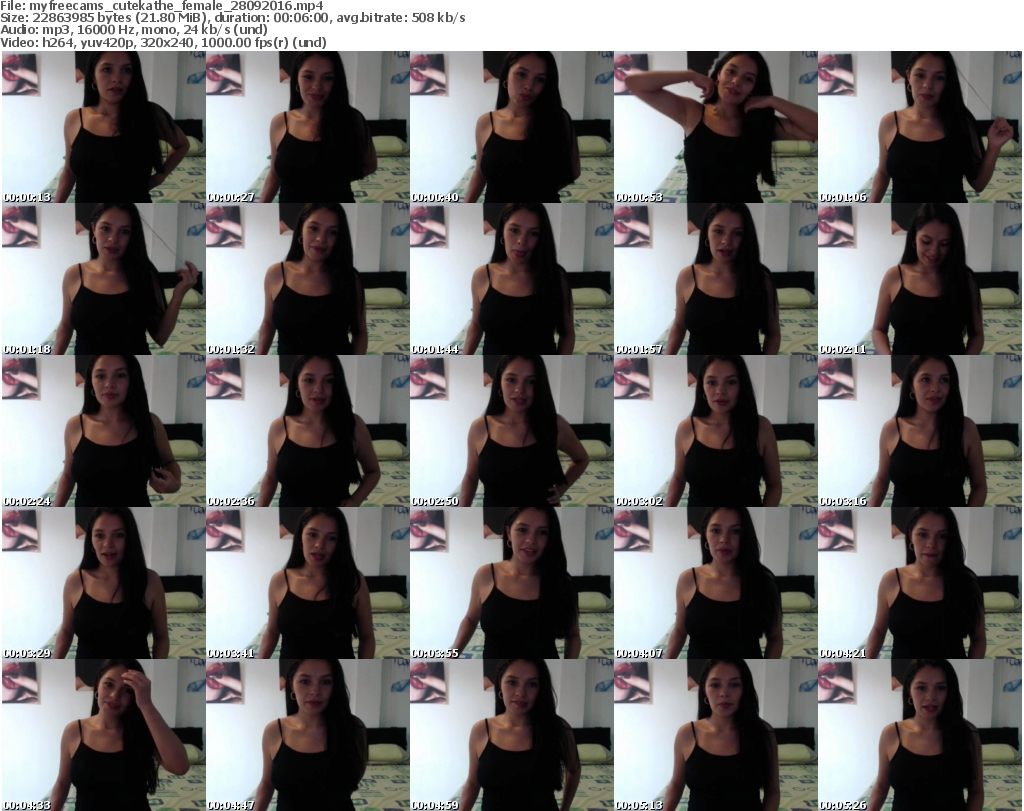This screenshot has width=1024, height=811.
Task: Select the frame at timestamp 00:03:41
Action: (x=308, y=583)
